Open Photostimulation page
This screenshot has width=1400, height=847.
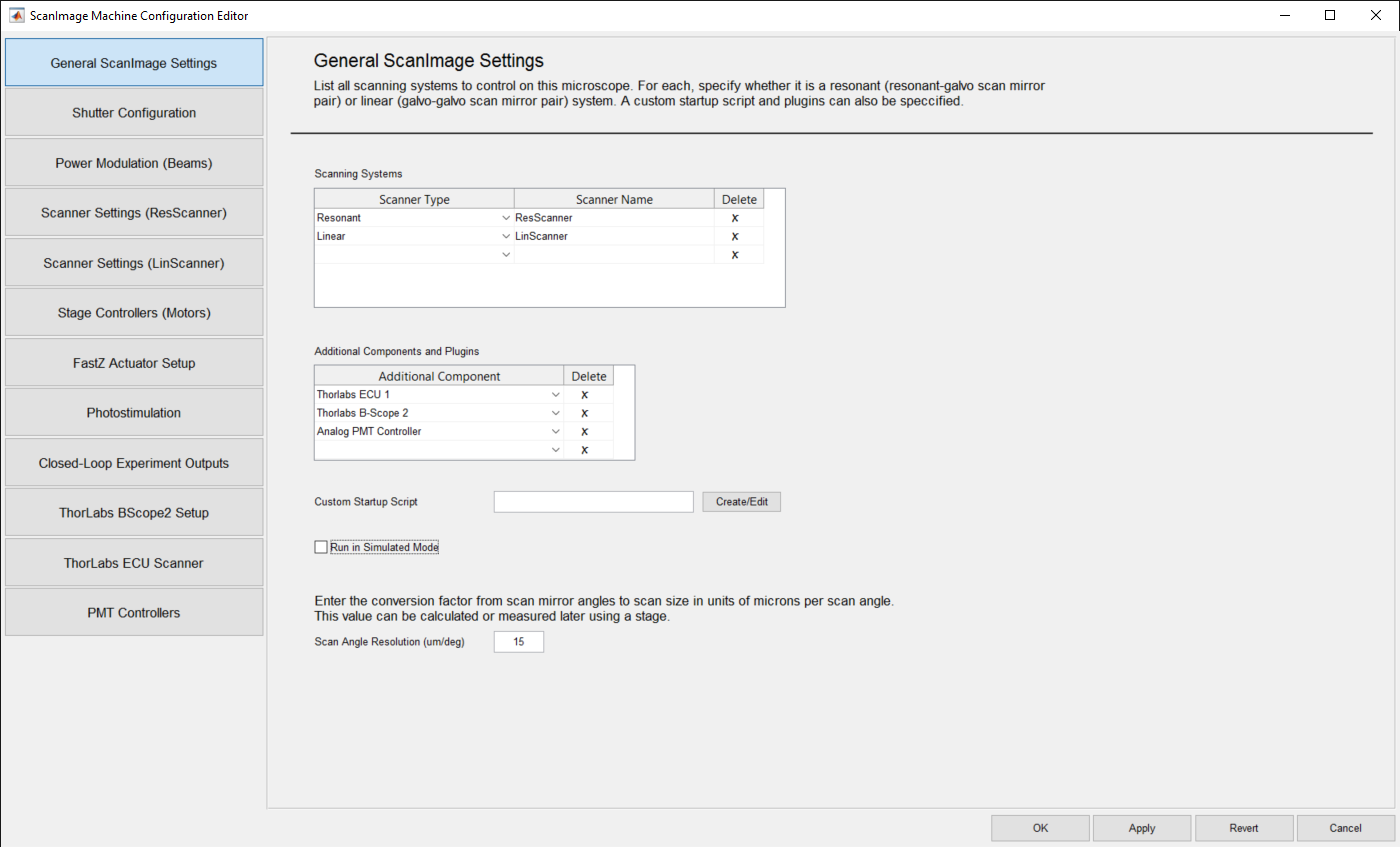pos(134,412)
